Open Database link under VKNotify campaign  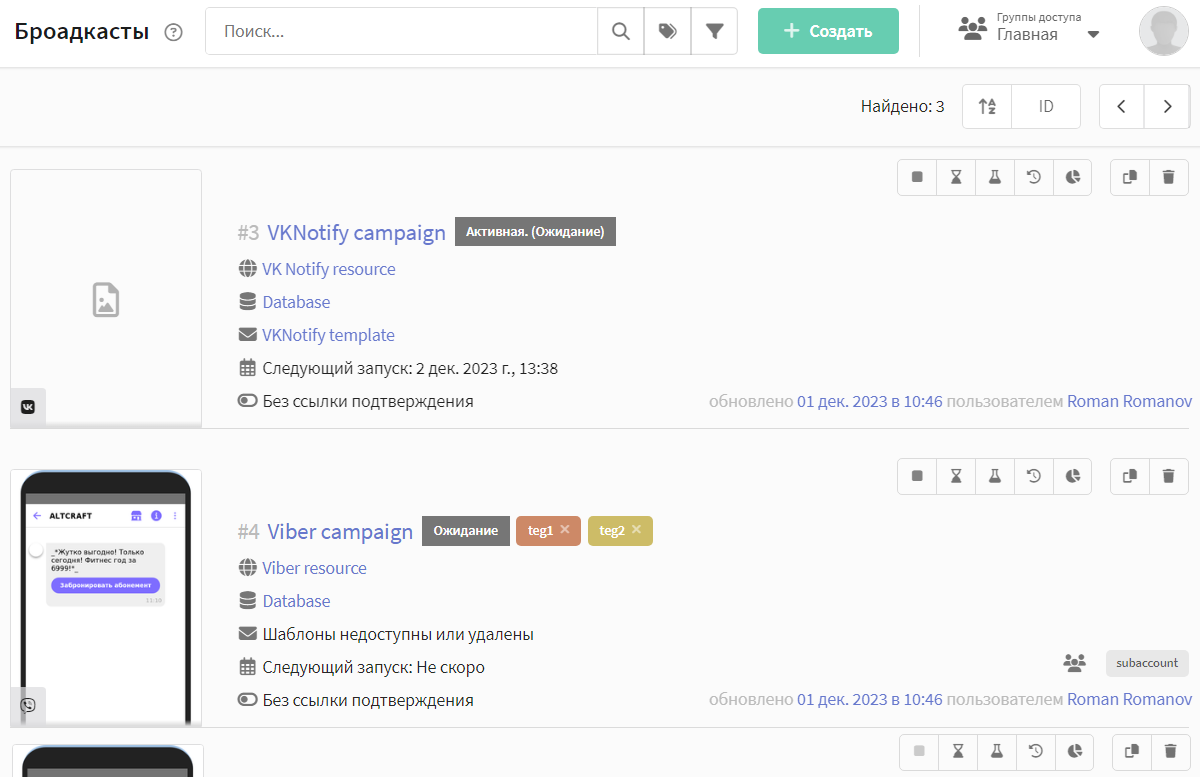point(296,302)
